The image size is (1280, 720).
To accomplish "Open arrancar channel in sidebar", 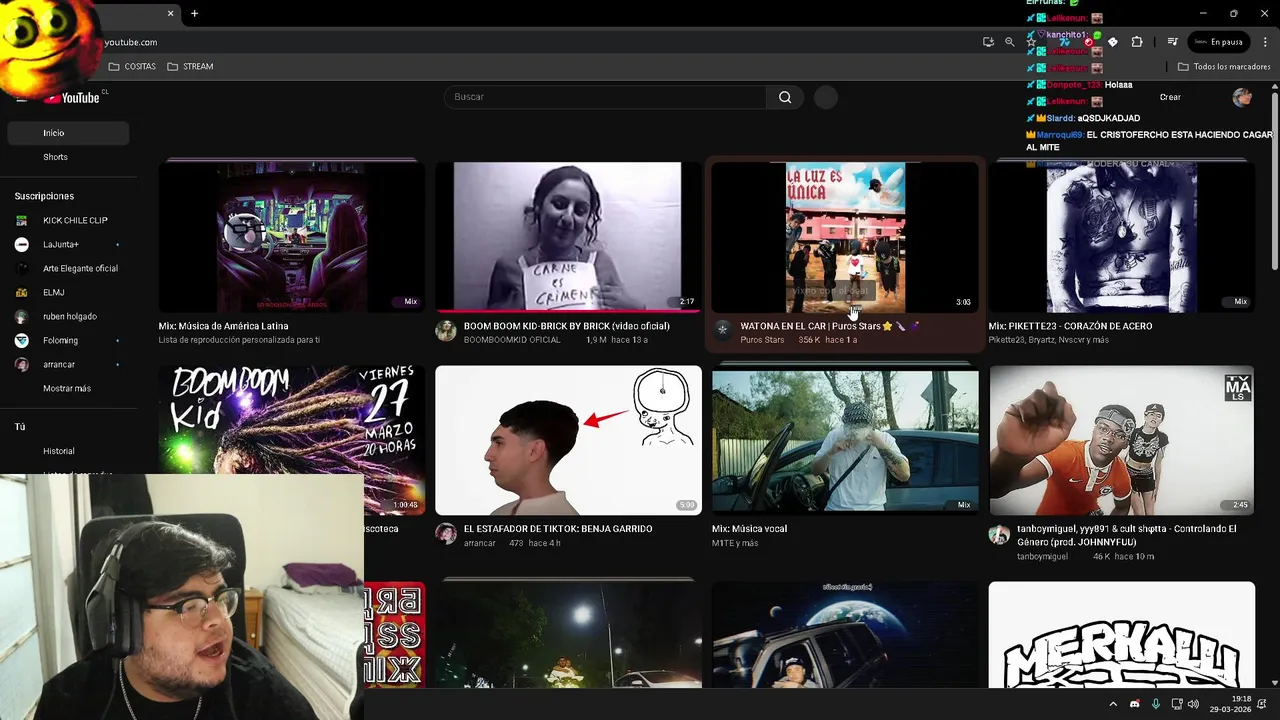I will pyautogui.click(x=68, y=364).
